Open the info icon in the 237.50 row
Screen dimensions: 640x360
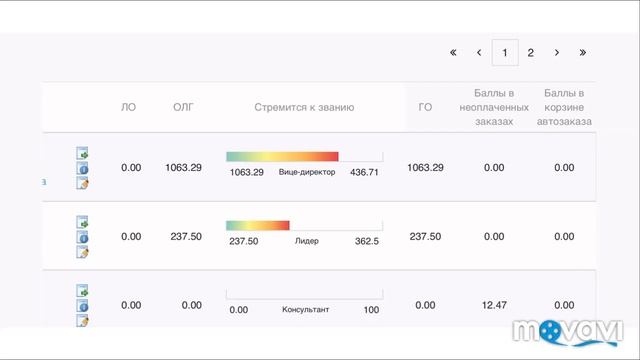click(x=82, y=237)
